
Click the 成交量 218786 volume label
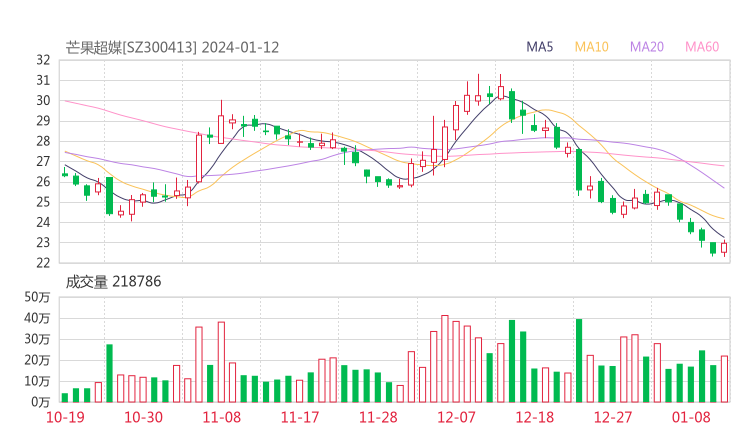(x=113, y=282)
